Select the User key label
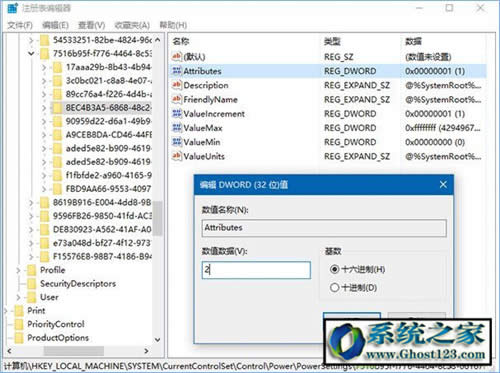The width and height of the screenshot is (500, 373). 49,297
